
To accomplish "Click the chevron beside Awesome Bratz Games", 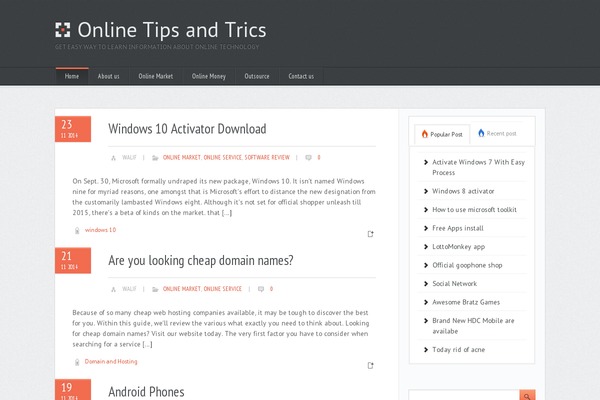I will click(x=426, y=302).
